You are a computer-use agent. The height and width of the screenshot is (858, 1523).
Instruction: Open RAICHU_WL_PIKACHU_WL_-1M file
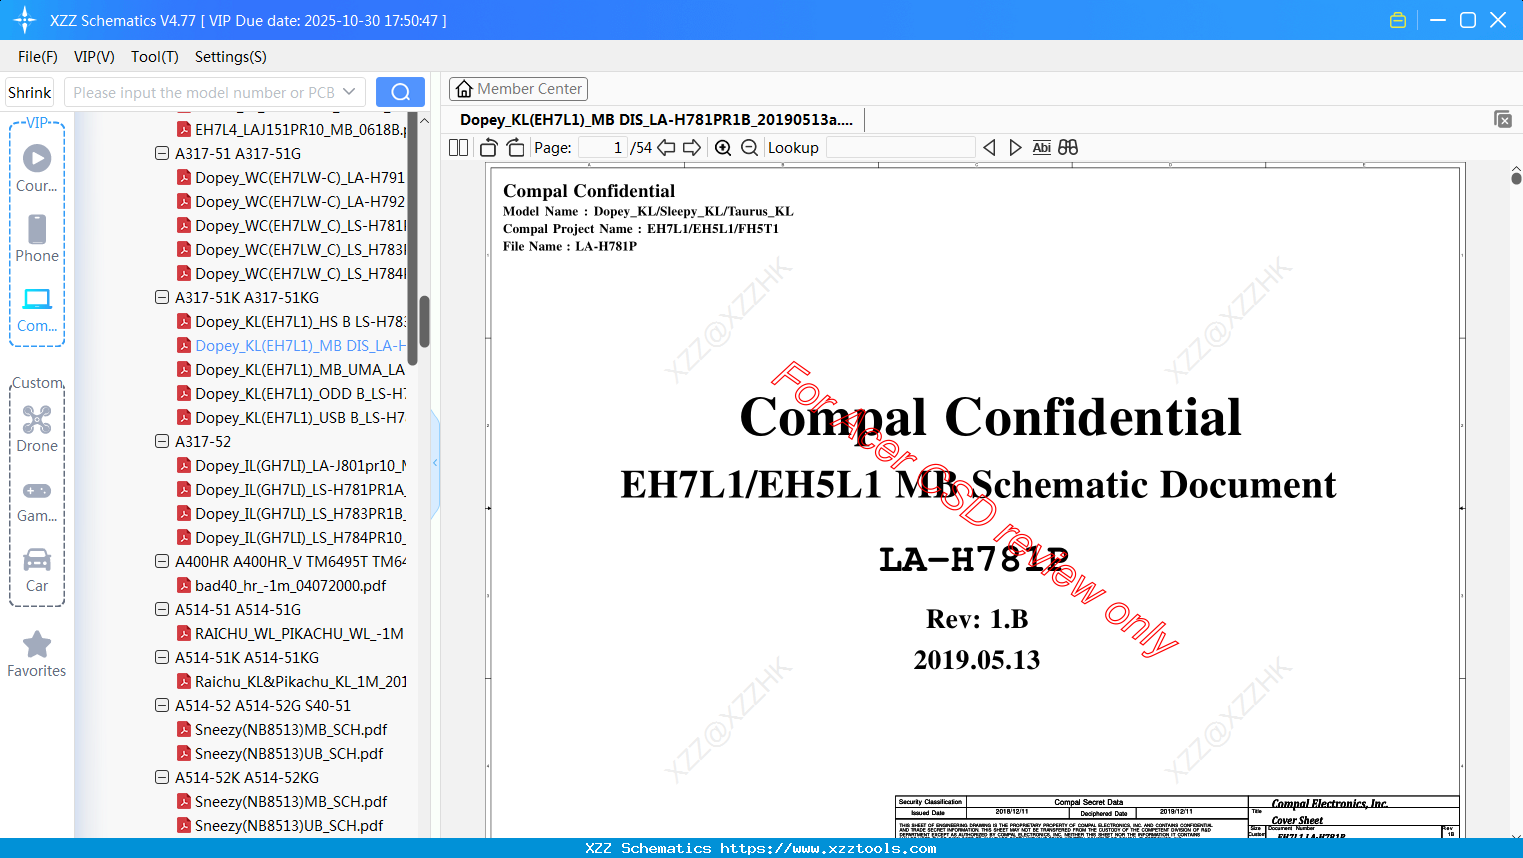point(300,634)
